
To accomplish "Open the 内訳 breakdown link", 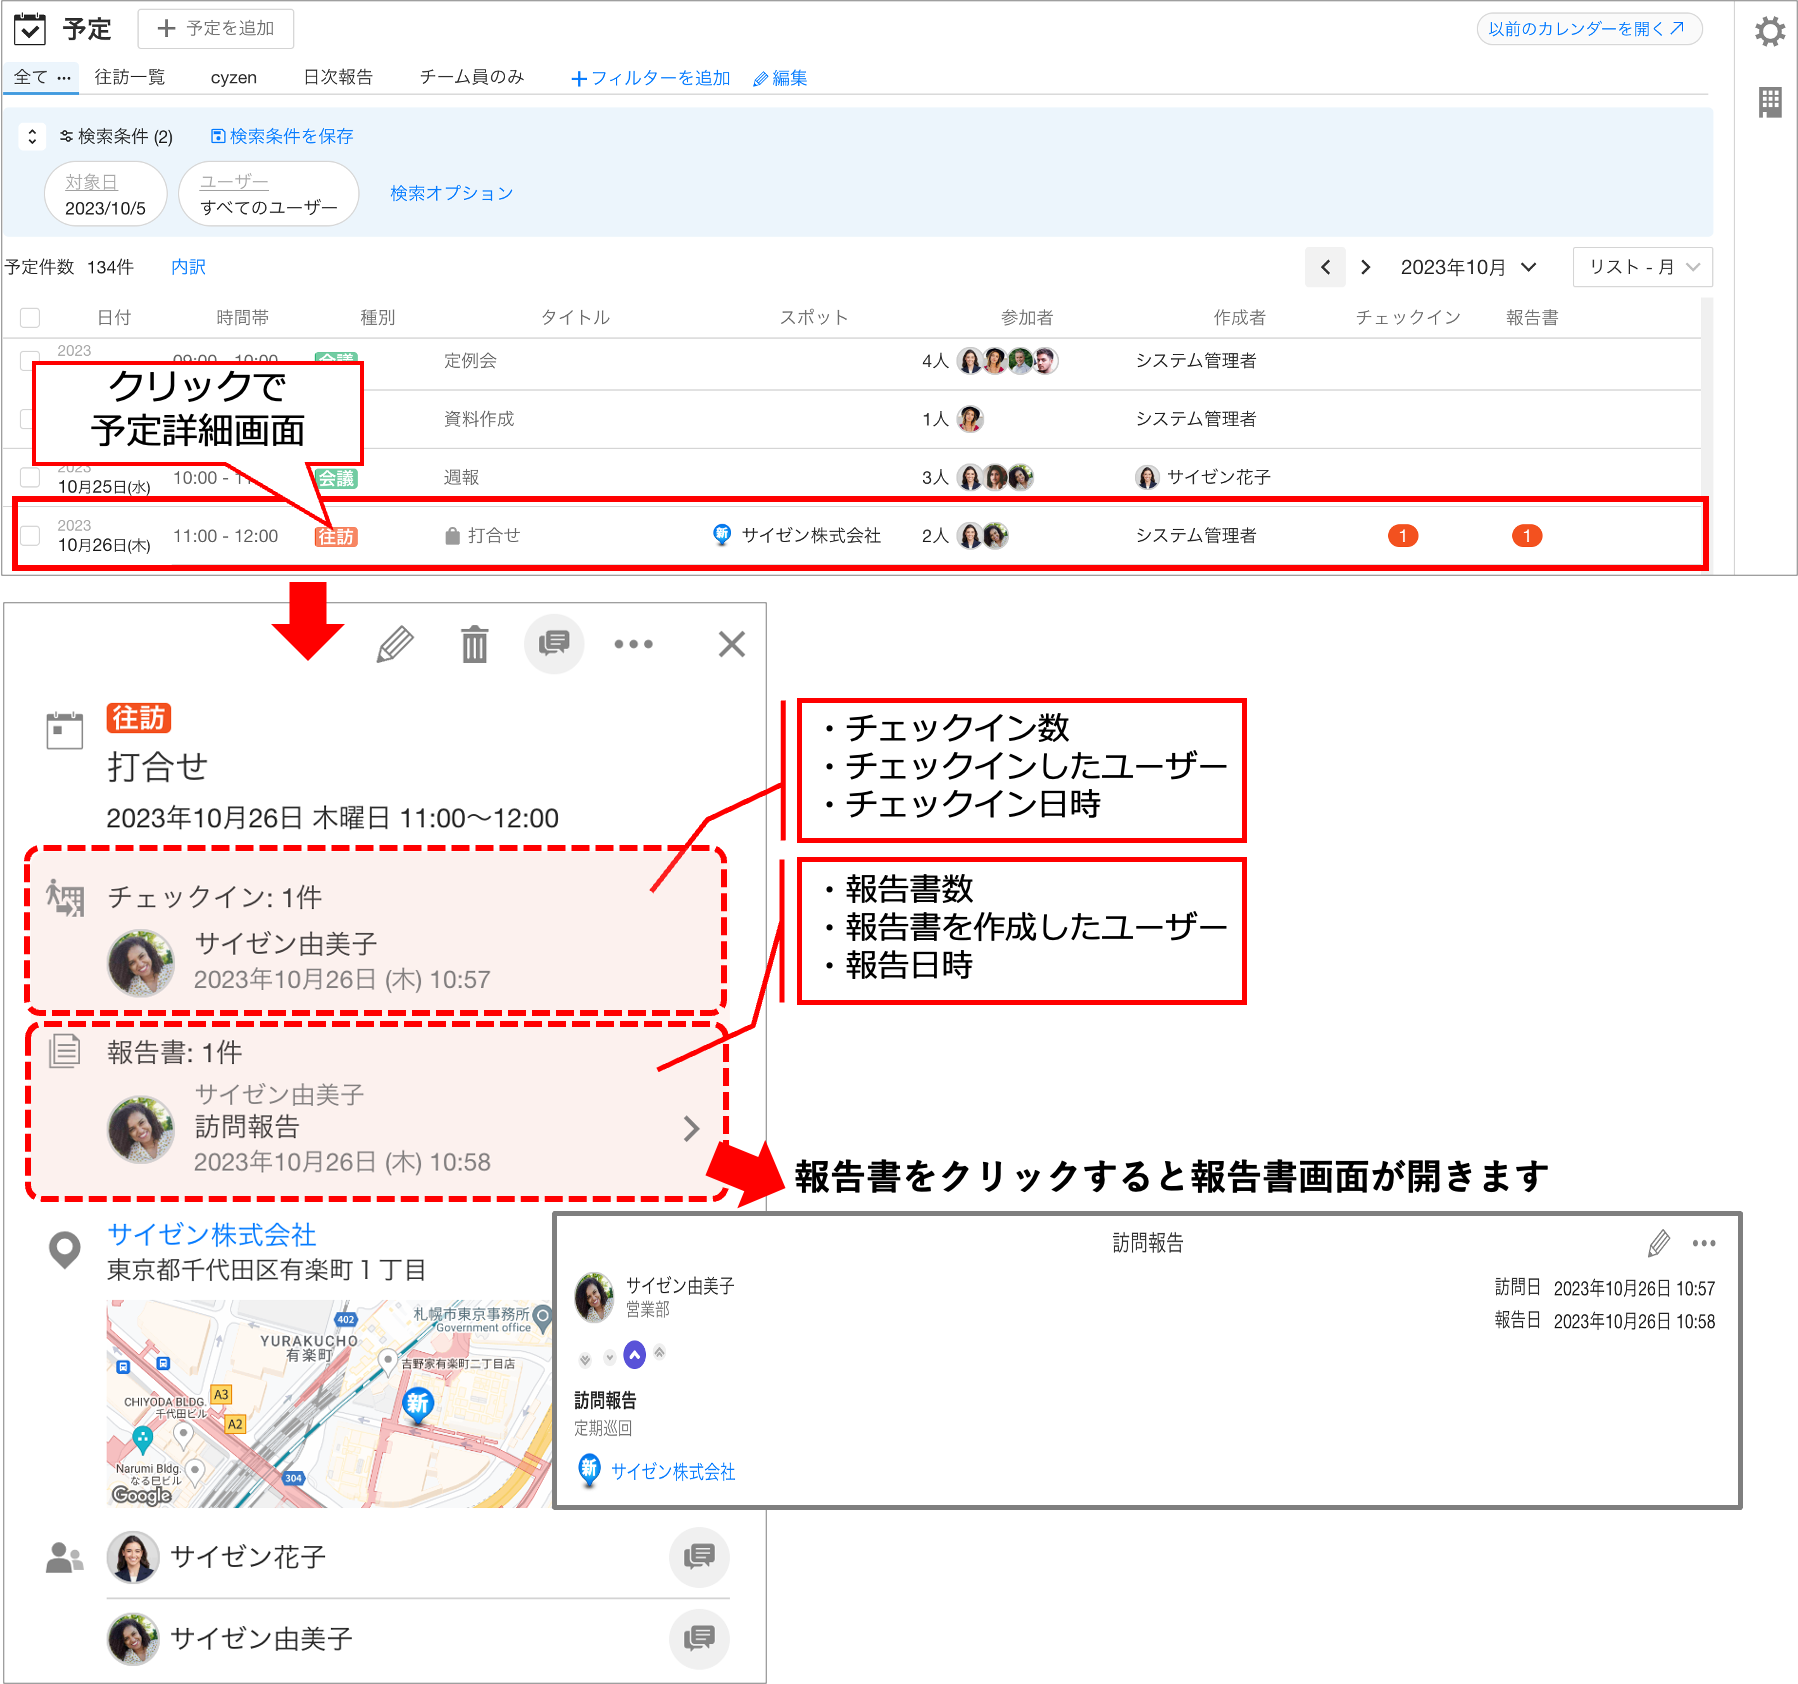I will point(188,267).
